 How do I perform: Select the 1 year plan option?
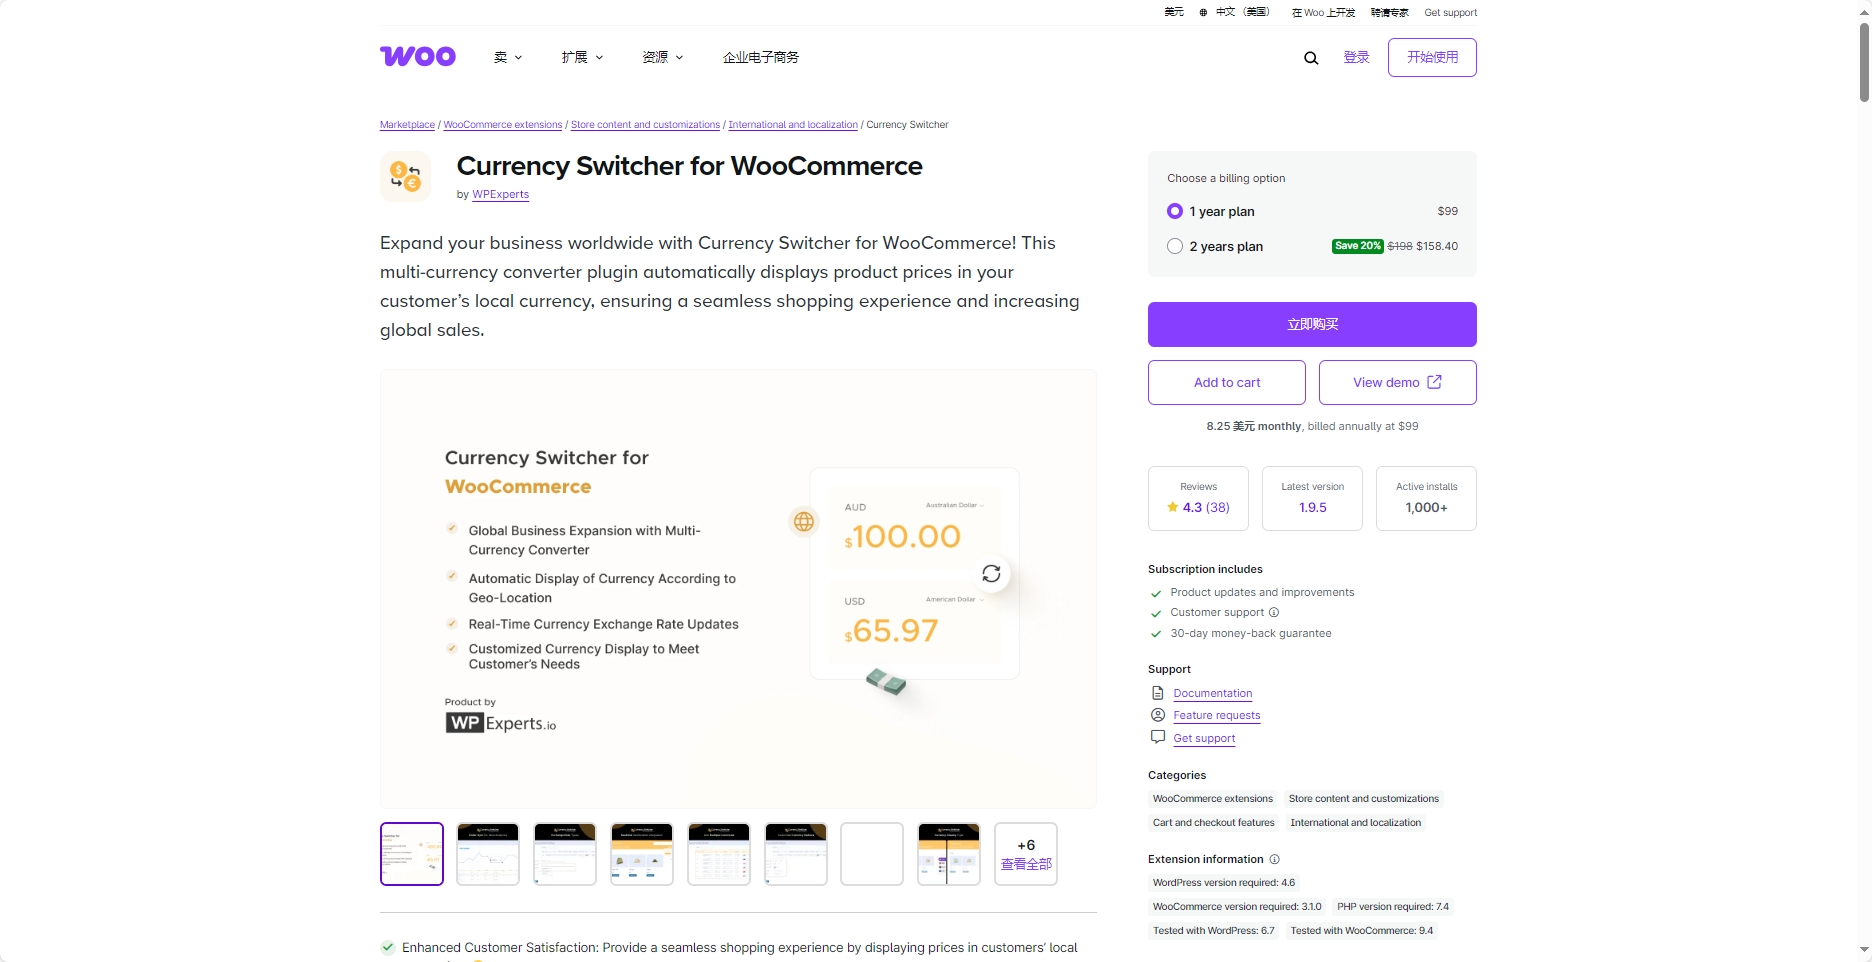[x=1175, y=211]
